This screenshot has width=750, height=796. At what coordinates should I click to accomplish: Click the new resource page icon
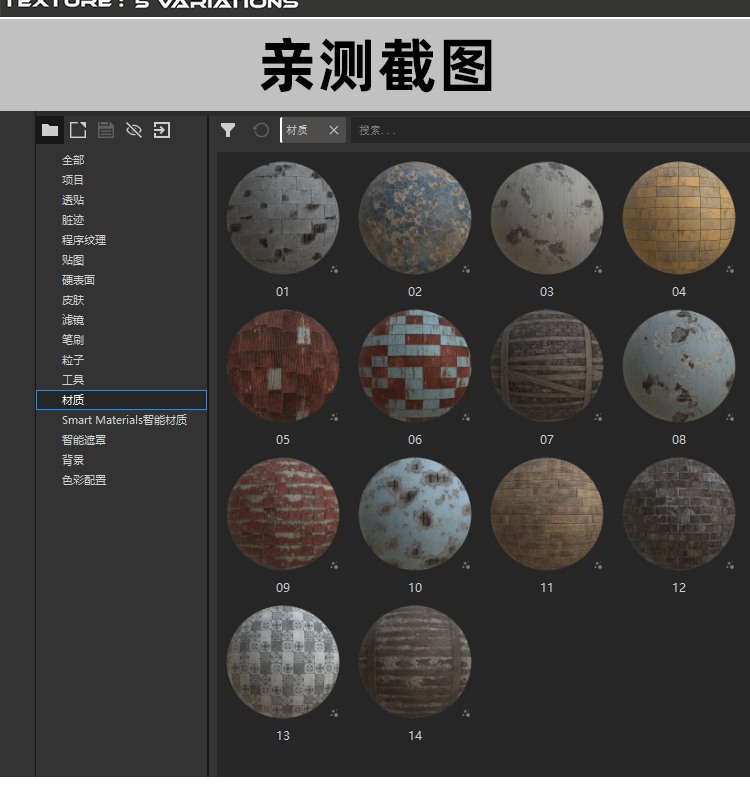78,130
